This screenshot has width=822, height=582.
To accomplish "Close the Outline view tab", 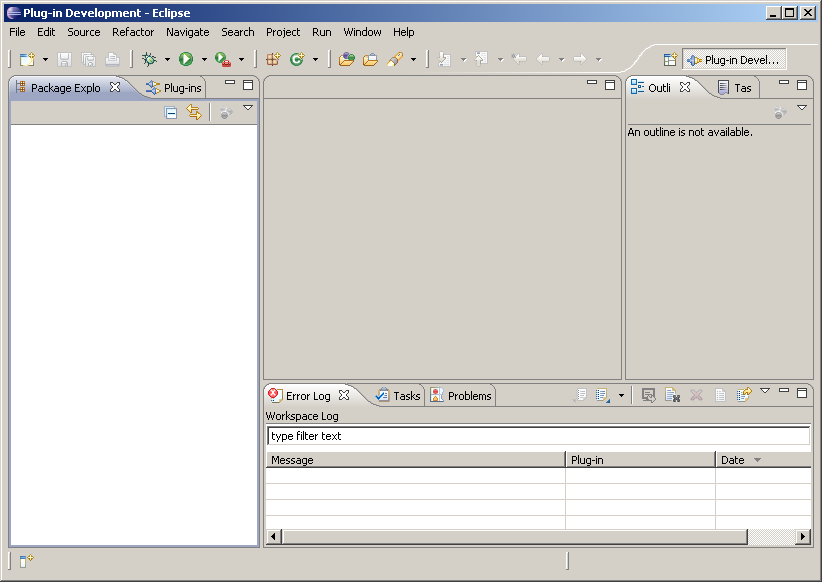I will (685, 87).
